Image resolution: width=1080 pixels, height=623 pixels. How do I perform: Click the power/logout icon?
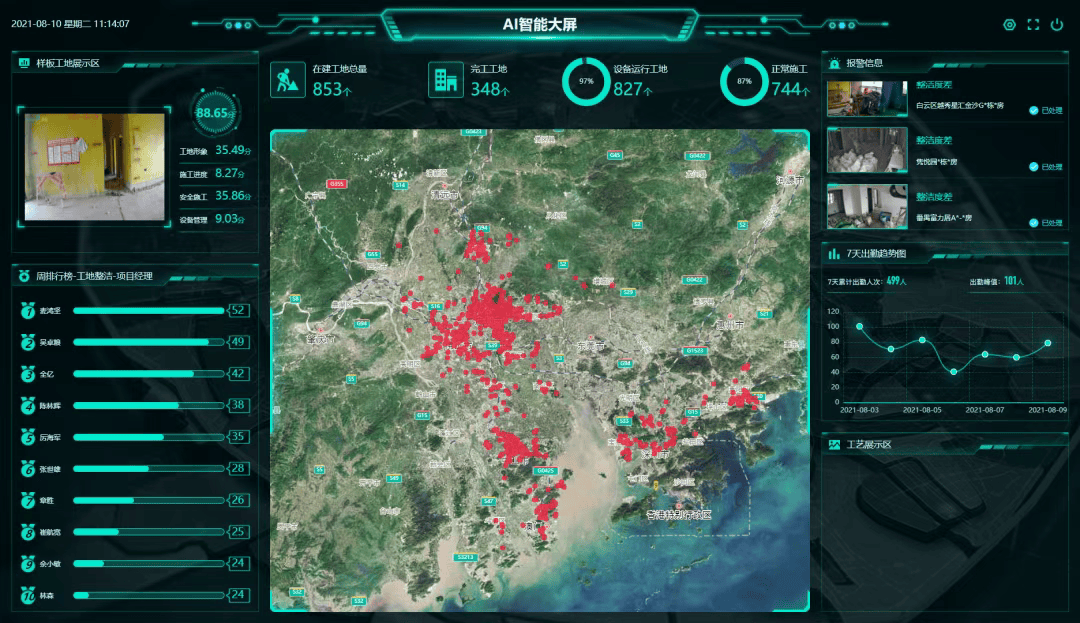point(1057,24)
